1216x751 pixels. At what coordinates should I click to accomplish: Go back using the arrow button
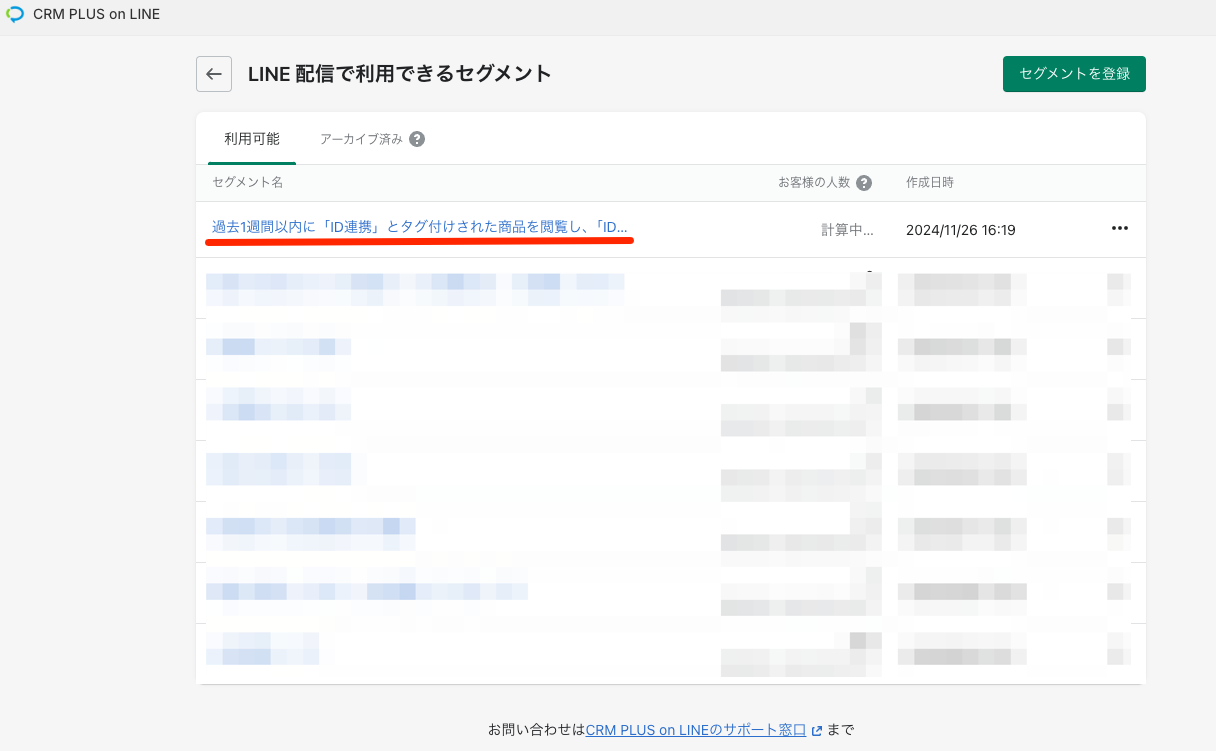[x=214, y=74]
